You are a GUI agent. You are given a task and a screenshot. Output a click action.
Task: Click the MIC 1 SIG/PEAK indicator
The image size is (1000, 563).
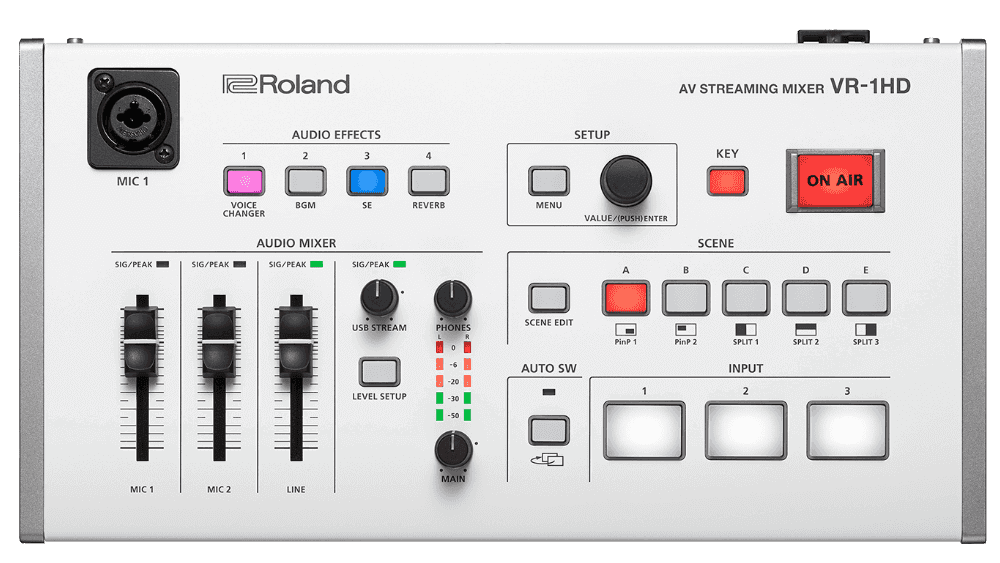coord(163,264)
